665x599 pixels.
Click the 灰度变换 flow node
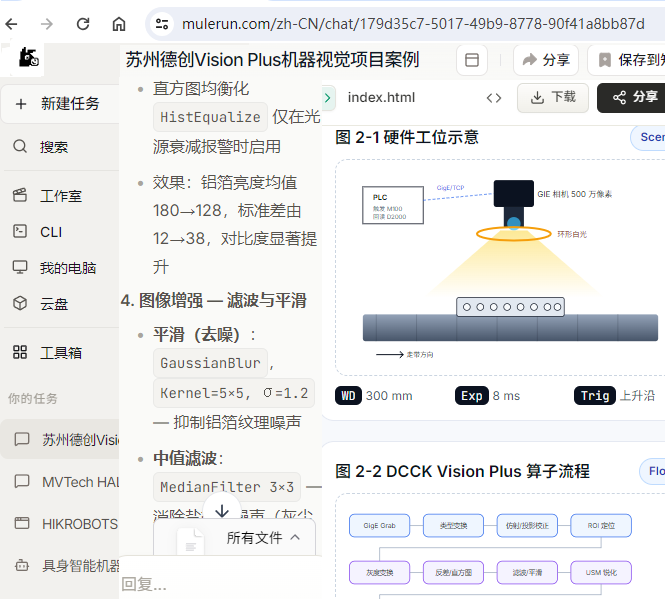[x=379, y=572]
